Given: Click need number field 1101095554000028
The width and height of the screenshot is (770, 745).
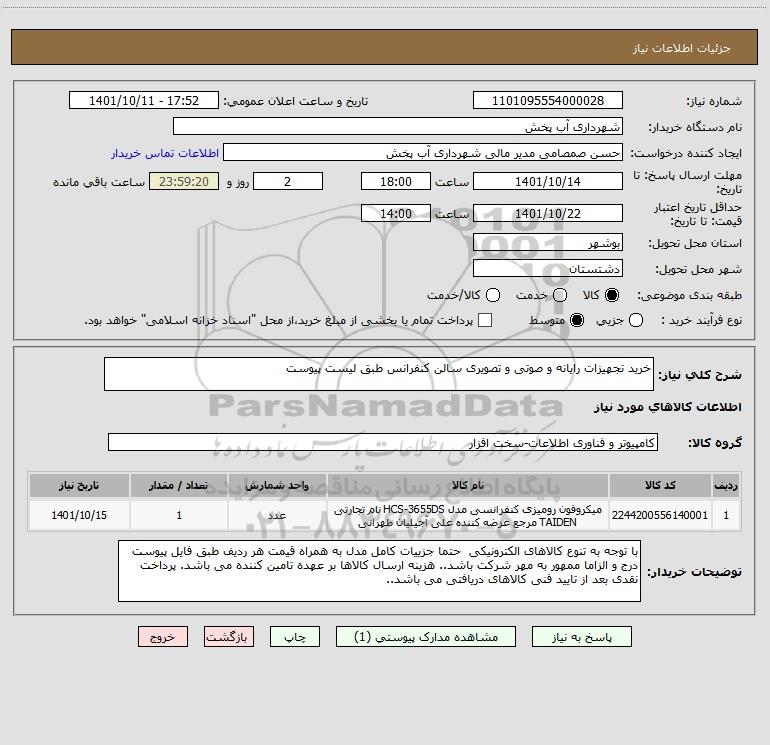Looking at the screenshot, I should coord(548,100).
